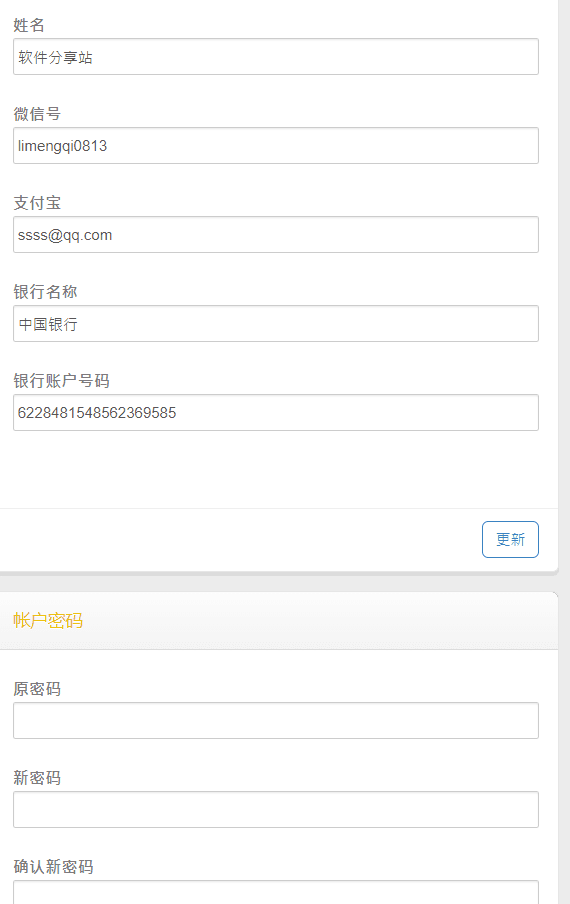Click the 姓名 label text
570x904 pixels.
[x=29, y=25]
